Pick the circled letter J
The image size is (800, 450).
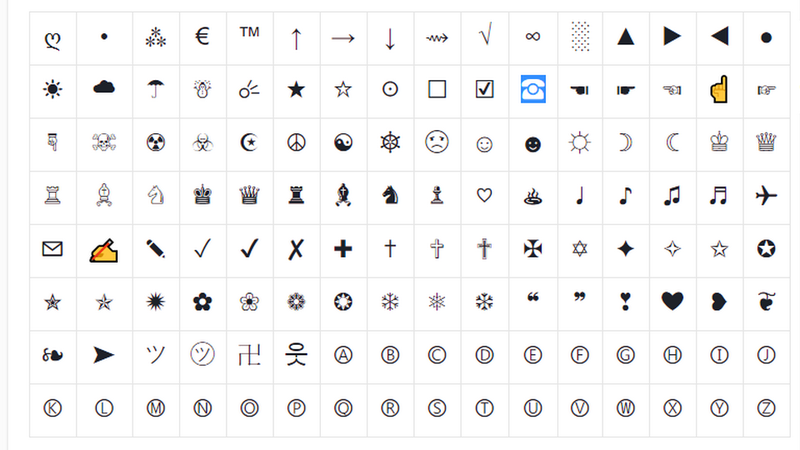coord(766,355)
